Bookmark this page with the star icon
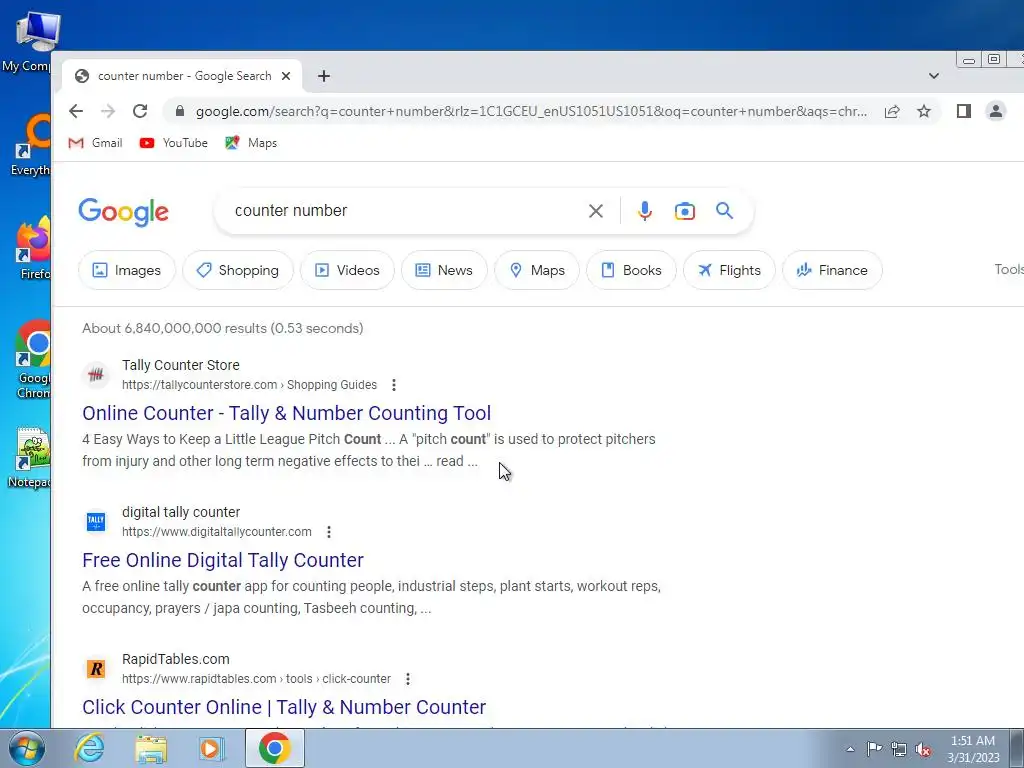Viewport: 1024px width, 768px height. point(923,111)
